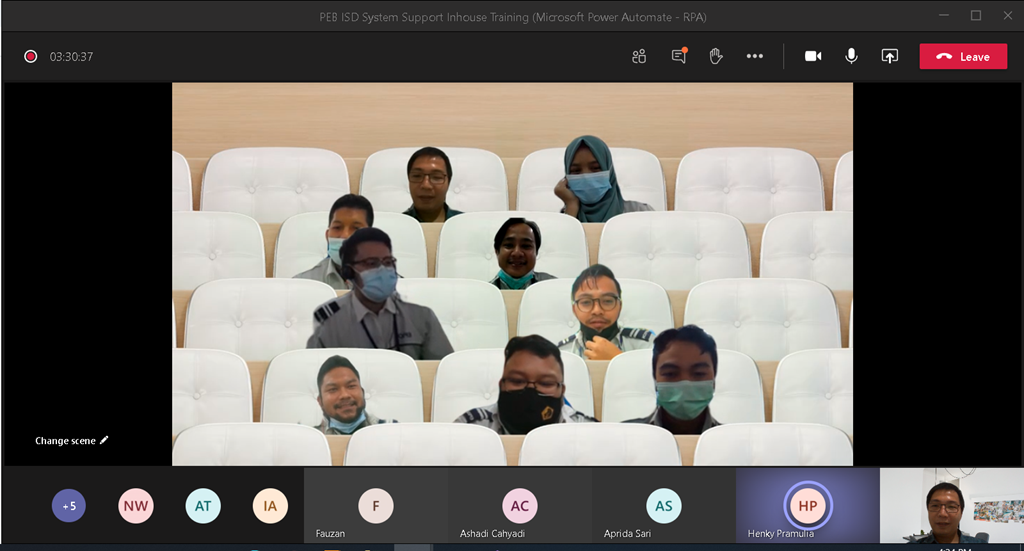Click Henky Pramulia's active speaker tile
Image resolution: width=1024 pixels, height=551 pixels.
(x=808, y=506)
